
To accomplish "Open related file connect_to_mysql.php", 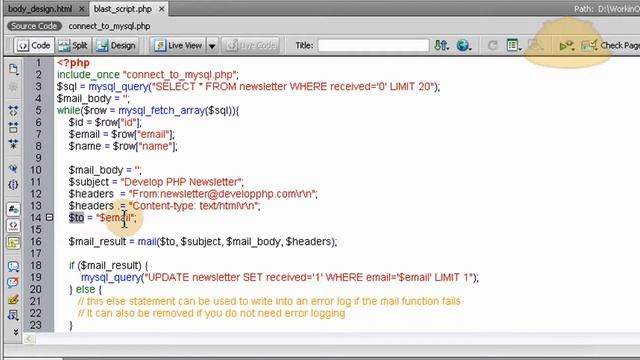I will [109, 26].
